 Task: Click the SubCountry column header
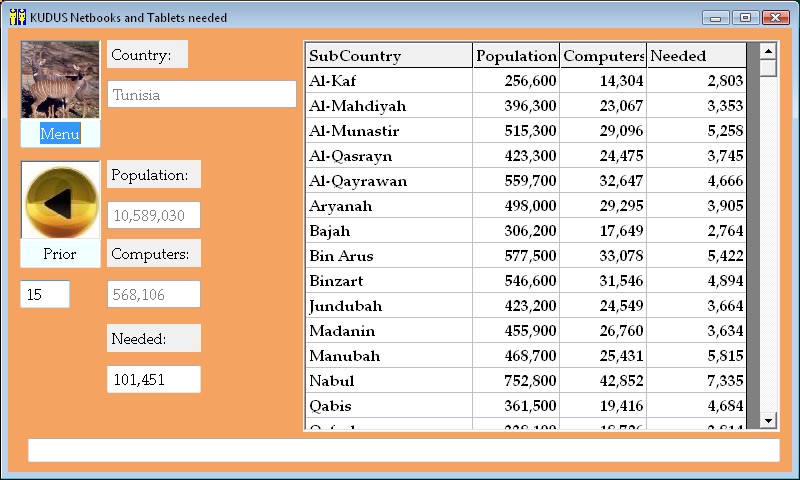tap(389, 56)
